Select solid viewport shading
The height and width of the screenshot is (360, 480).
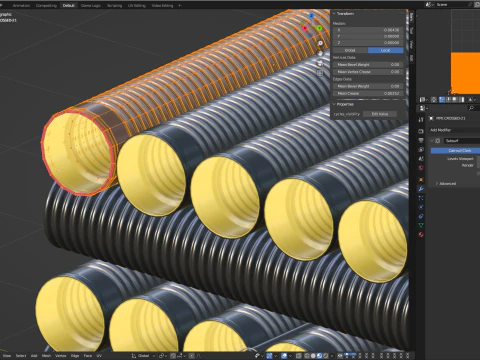coord(313,356)
